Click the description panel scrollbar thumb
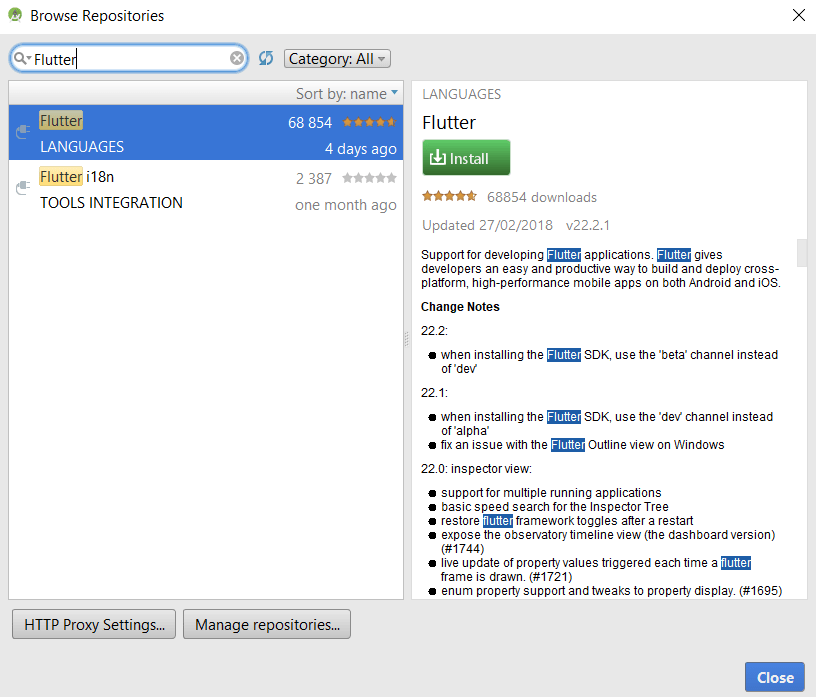816x697 pixels. [x=801, y=253]
